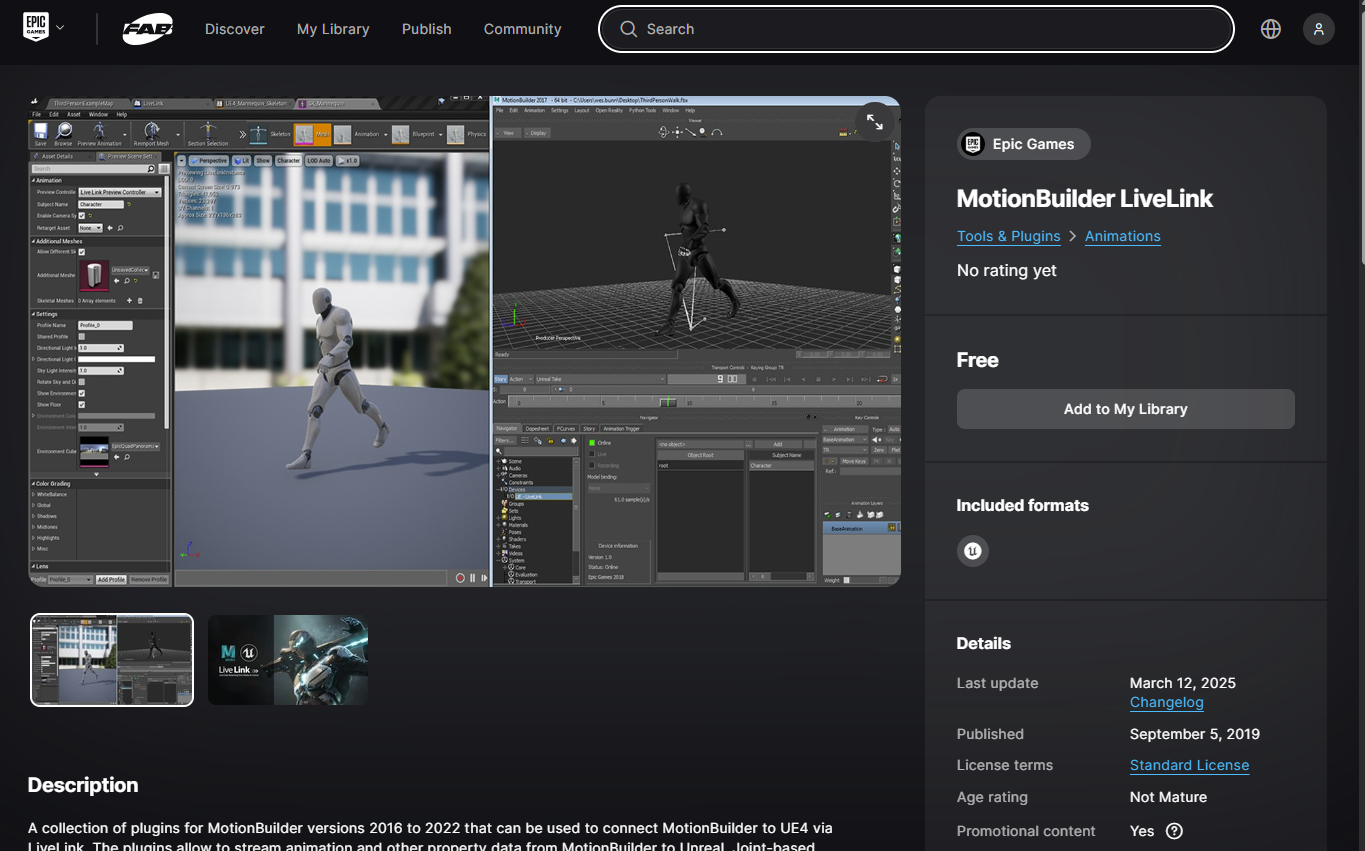Expand the Retarget Asset None dropdown
Image resolution: width=1365 pixels, height=851 pixels.
(x=91, y=227)
